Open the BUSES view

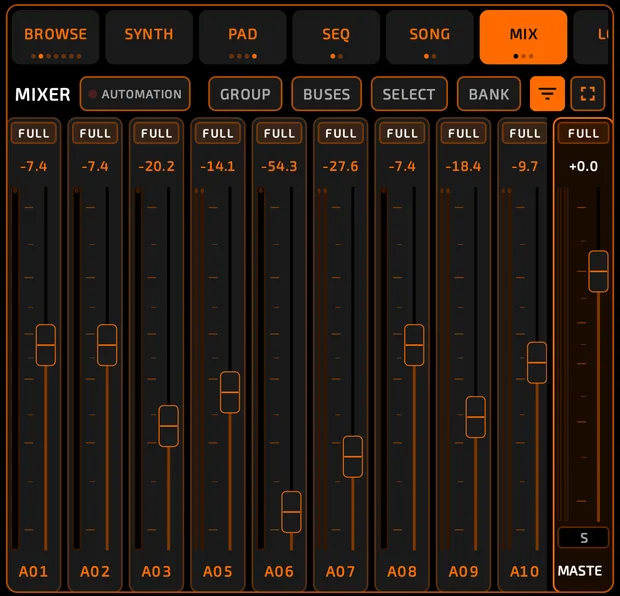point(327,94)
